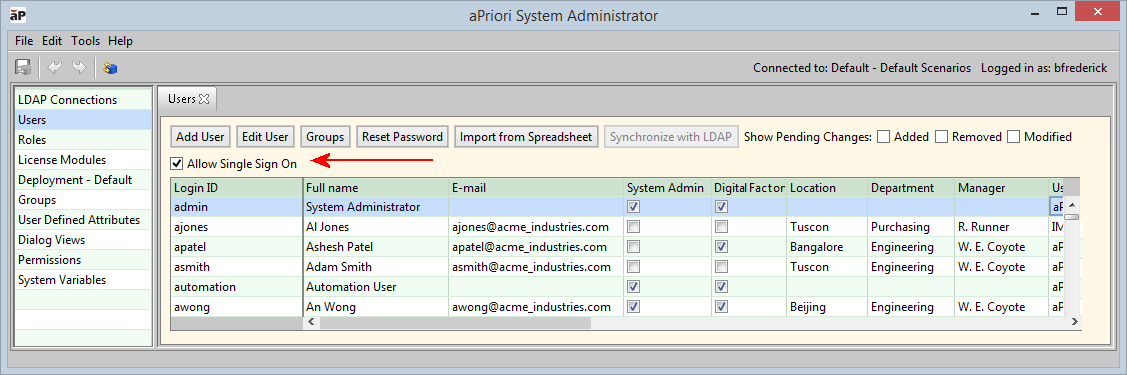Image resolution: width=1127 pixels, height=375 pixels.
Task: Click the Add User button
Action: [201, 136]
